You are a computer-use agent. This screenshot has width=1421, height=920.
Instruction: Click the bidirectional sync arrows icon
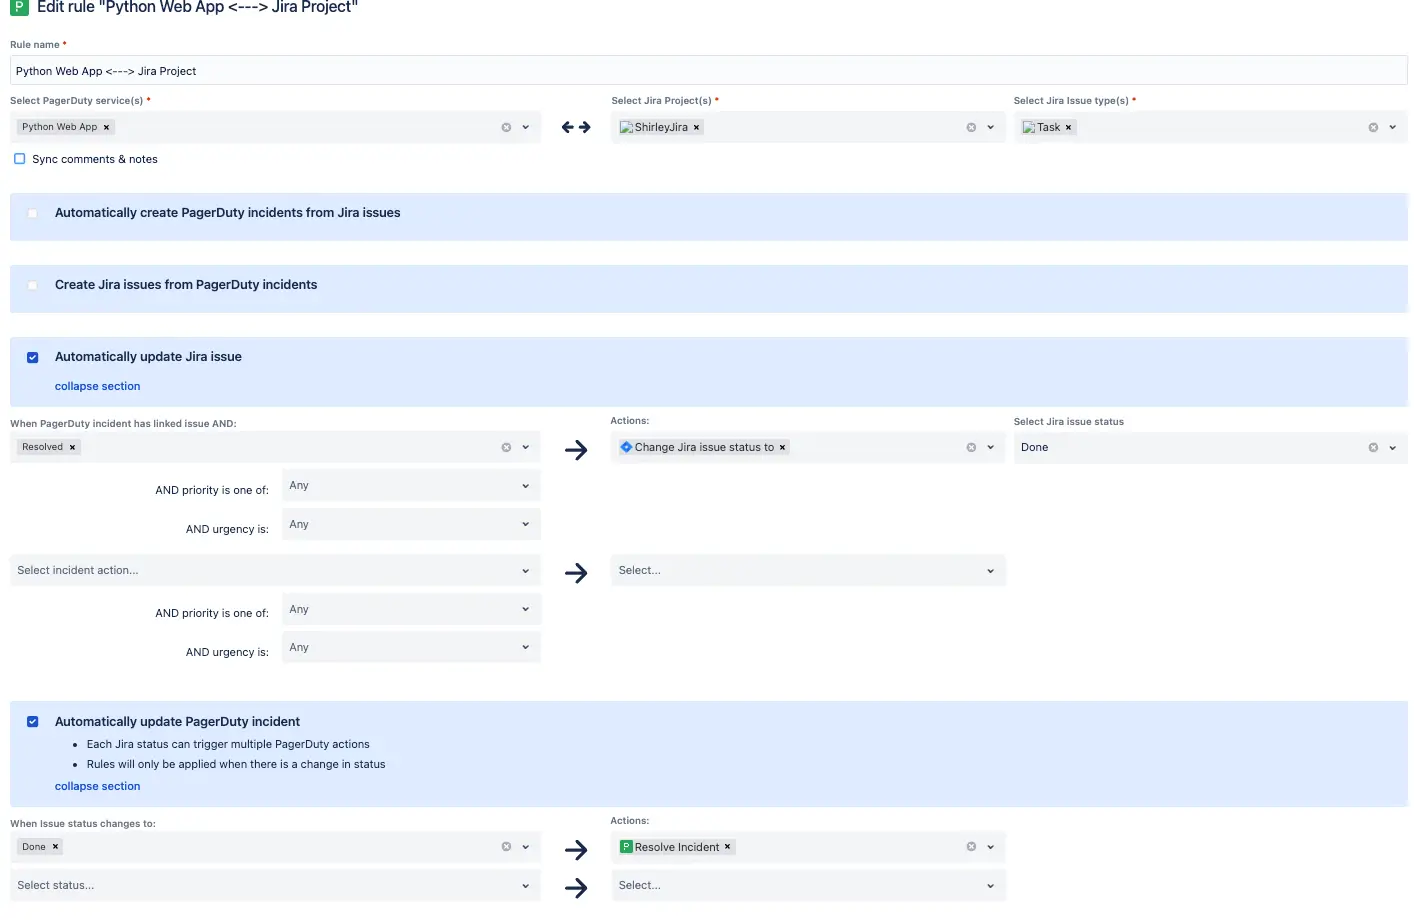point(576,127)
